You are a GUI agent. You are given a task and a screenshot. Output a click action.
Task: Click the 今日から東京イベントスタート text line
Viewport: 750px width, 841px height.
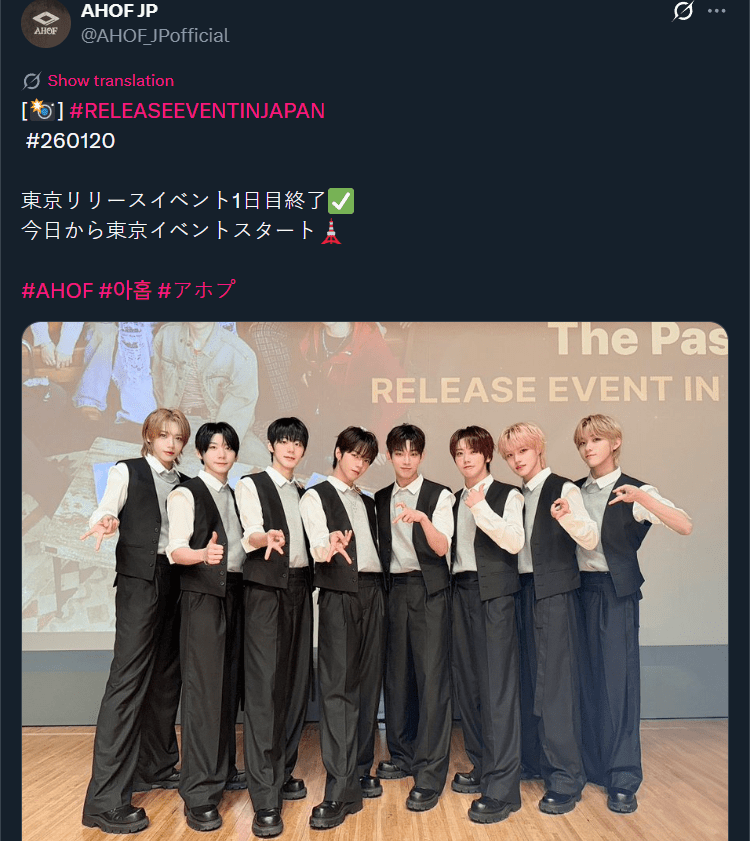(x=167, y=231)
